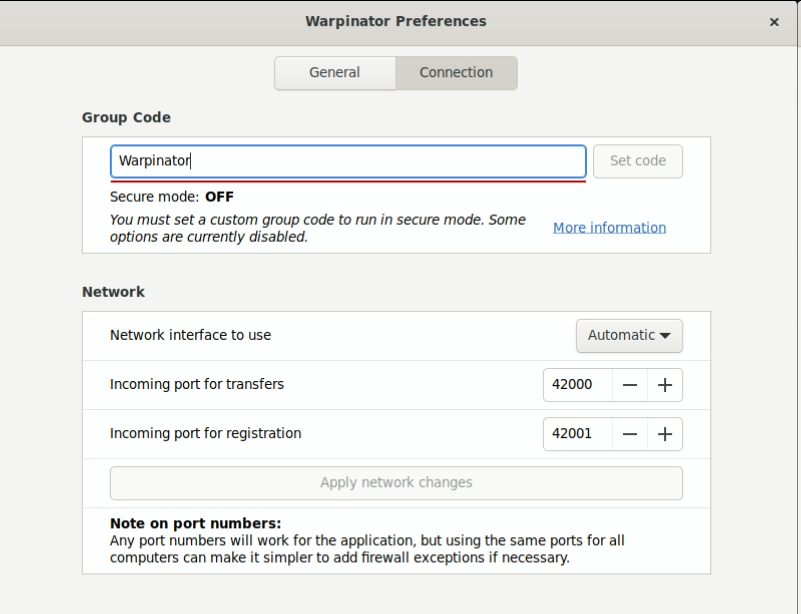Click the group code text field
Screen dimensions: 801x614
[347, 161]
